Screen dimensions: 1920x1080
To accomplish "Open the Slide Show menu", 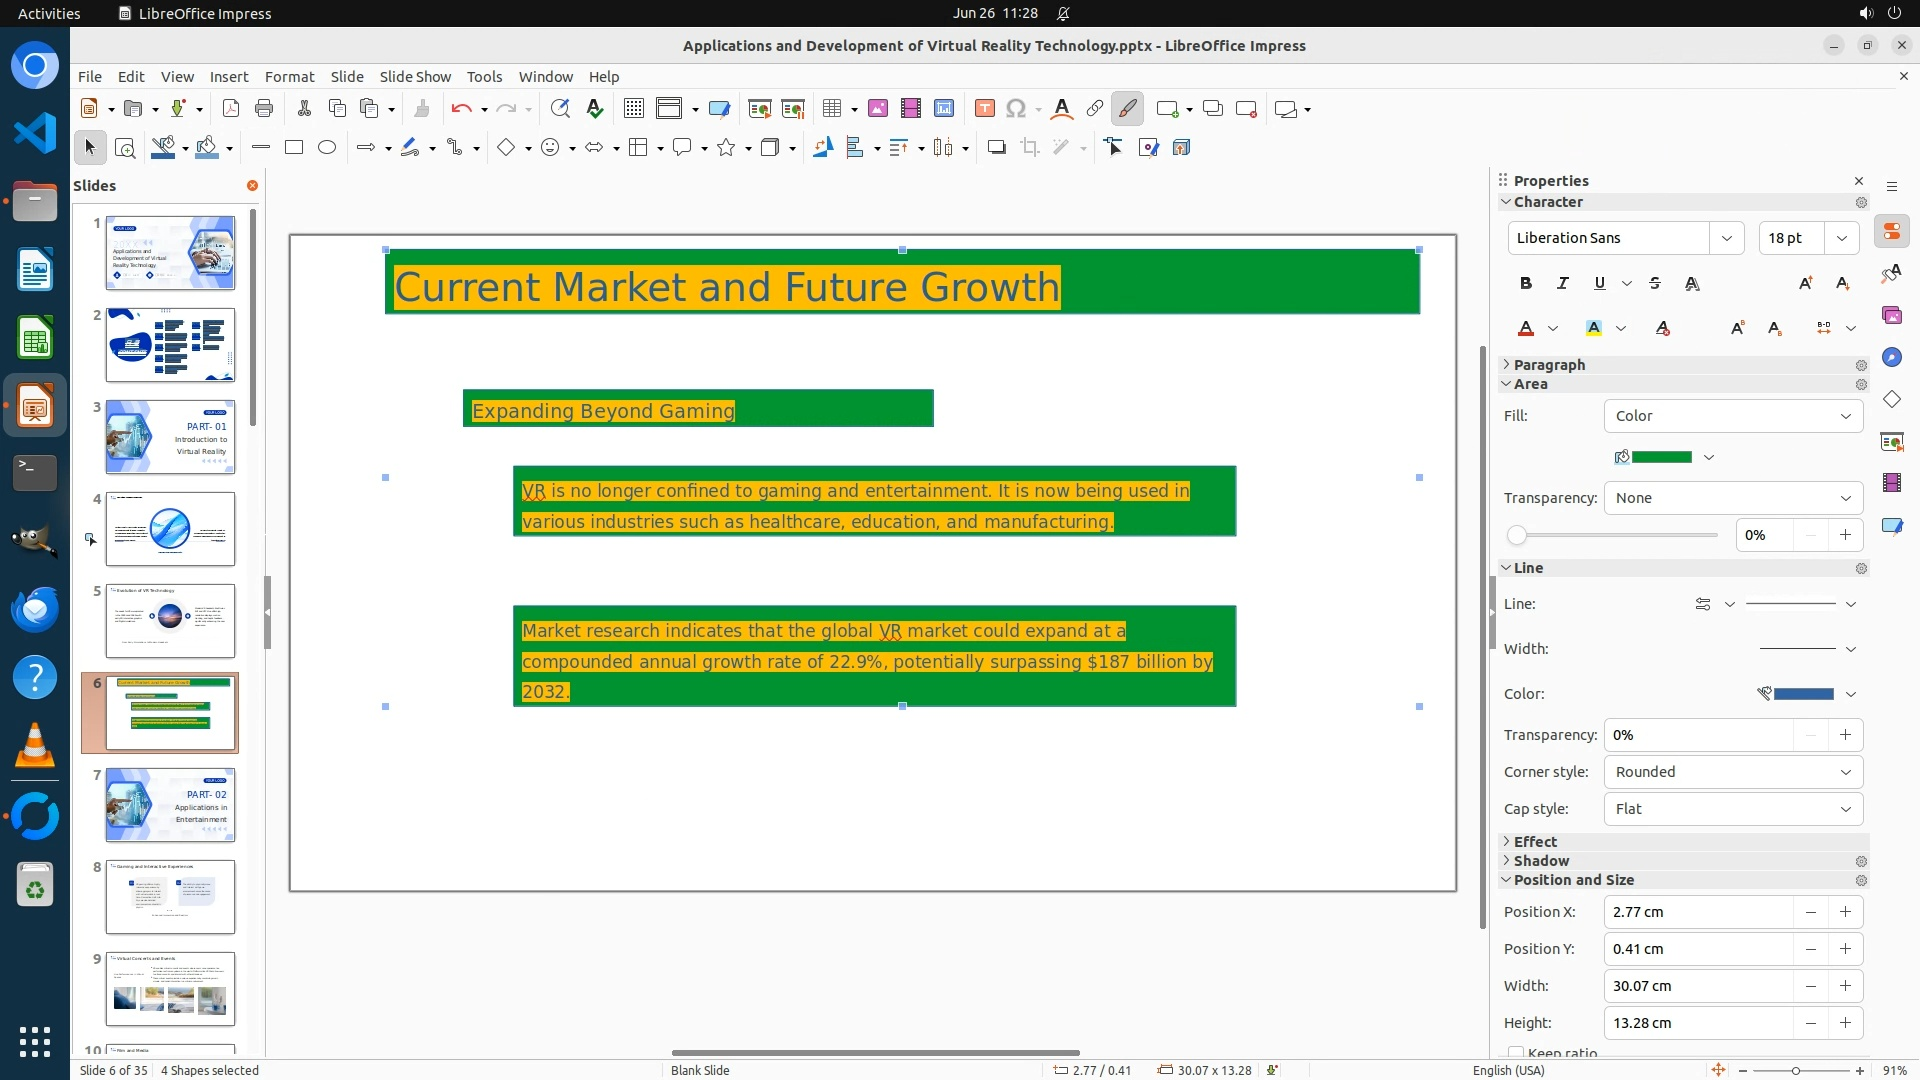I will (x=415, y=77).
